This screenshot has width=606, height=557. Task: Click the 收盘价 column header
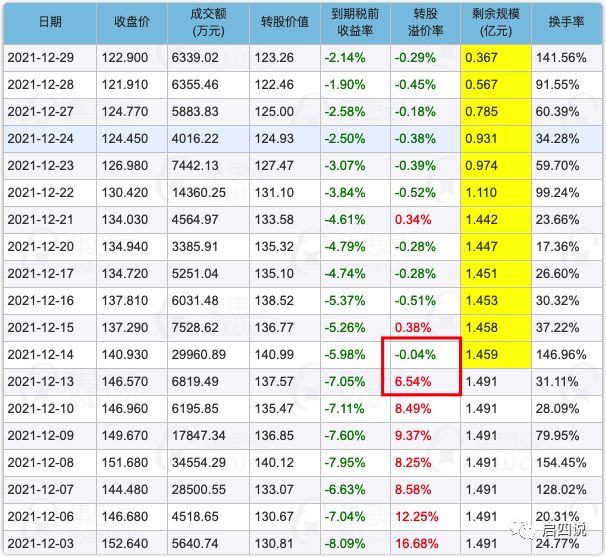point(132,23)
